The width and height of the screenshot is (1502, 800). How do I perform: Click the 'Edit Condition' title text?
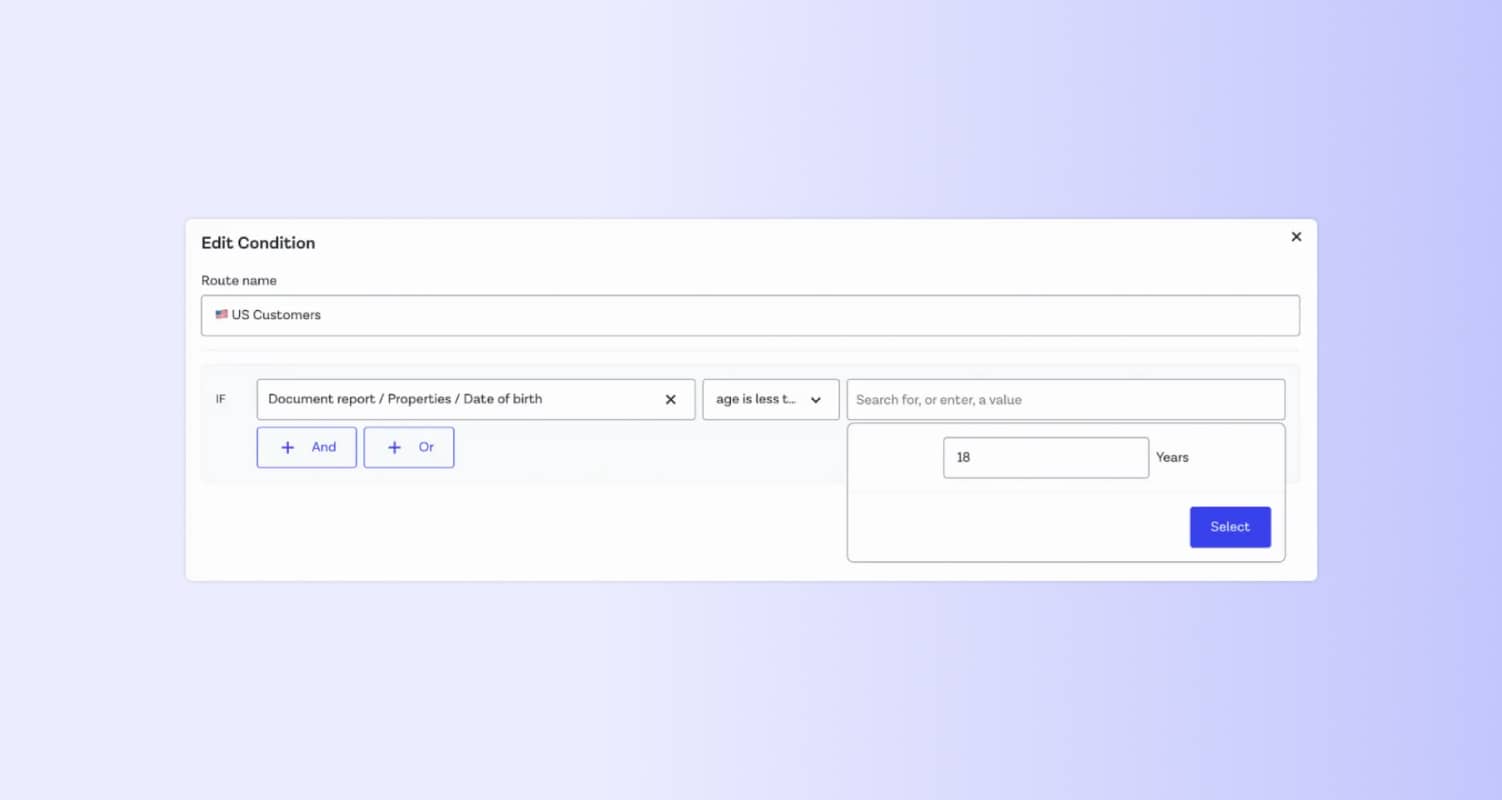[x=258, y=243]
